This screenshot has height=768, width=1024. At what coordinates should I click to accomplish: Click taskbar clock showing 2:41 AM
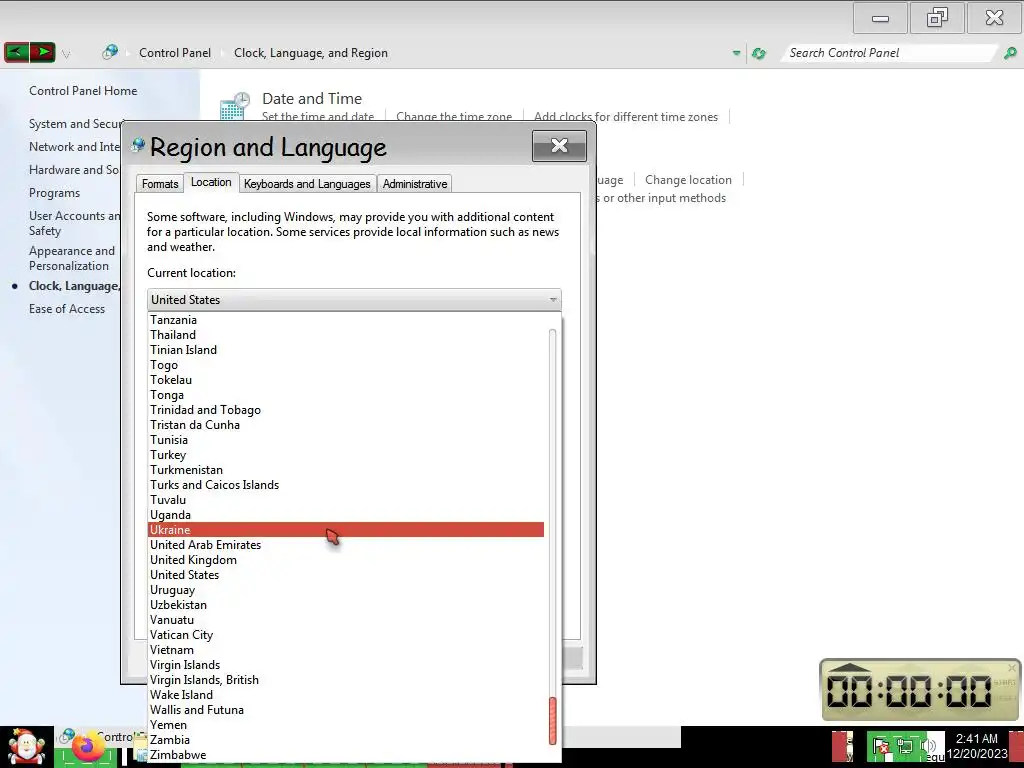(x=976, y=746)
